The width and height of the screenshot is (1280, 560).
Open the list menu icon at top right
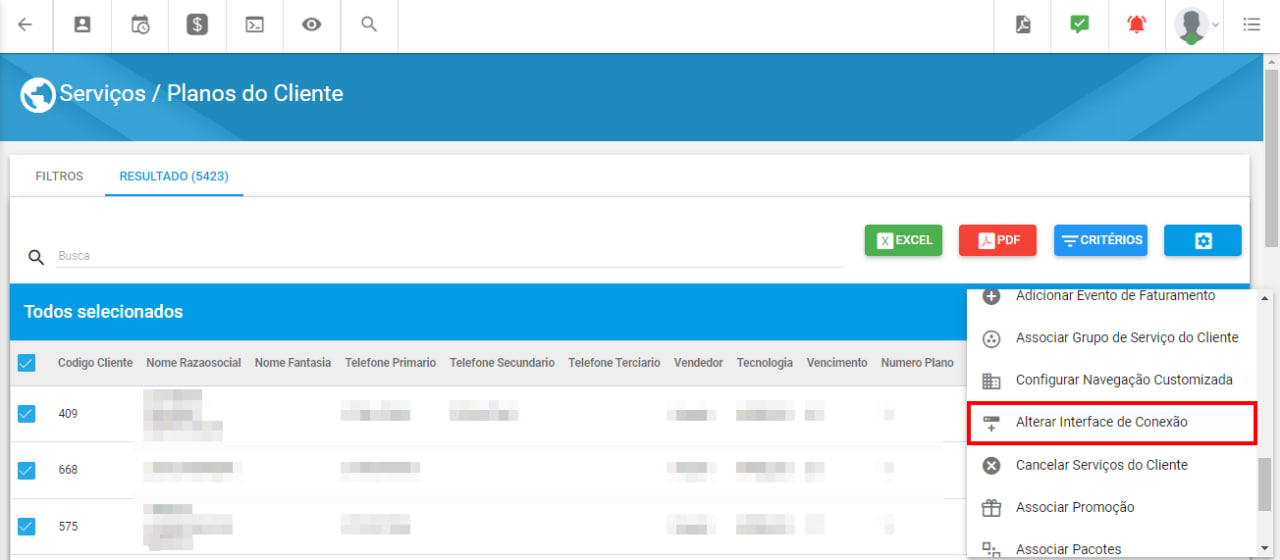pos(1251,25)
